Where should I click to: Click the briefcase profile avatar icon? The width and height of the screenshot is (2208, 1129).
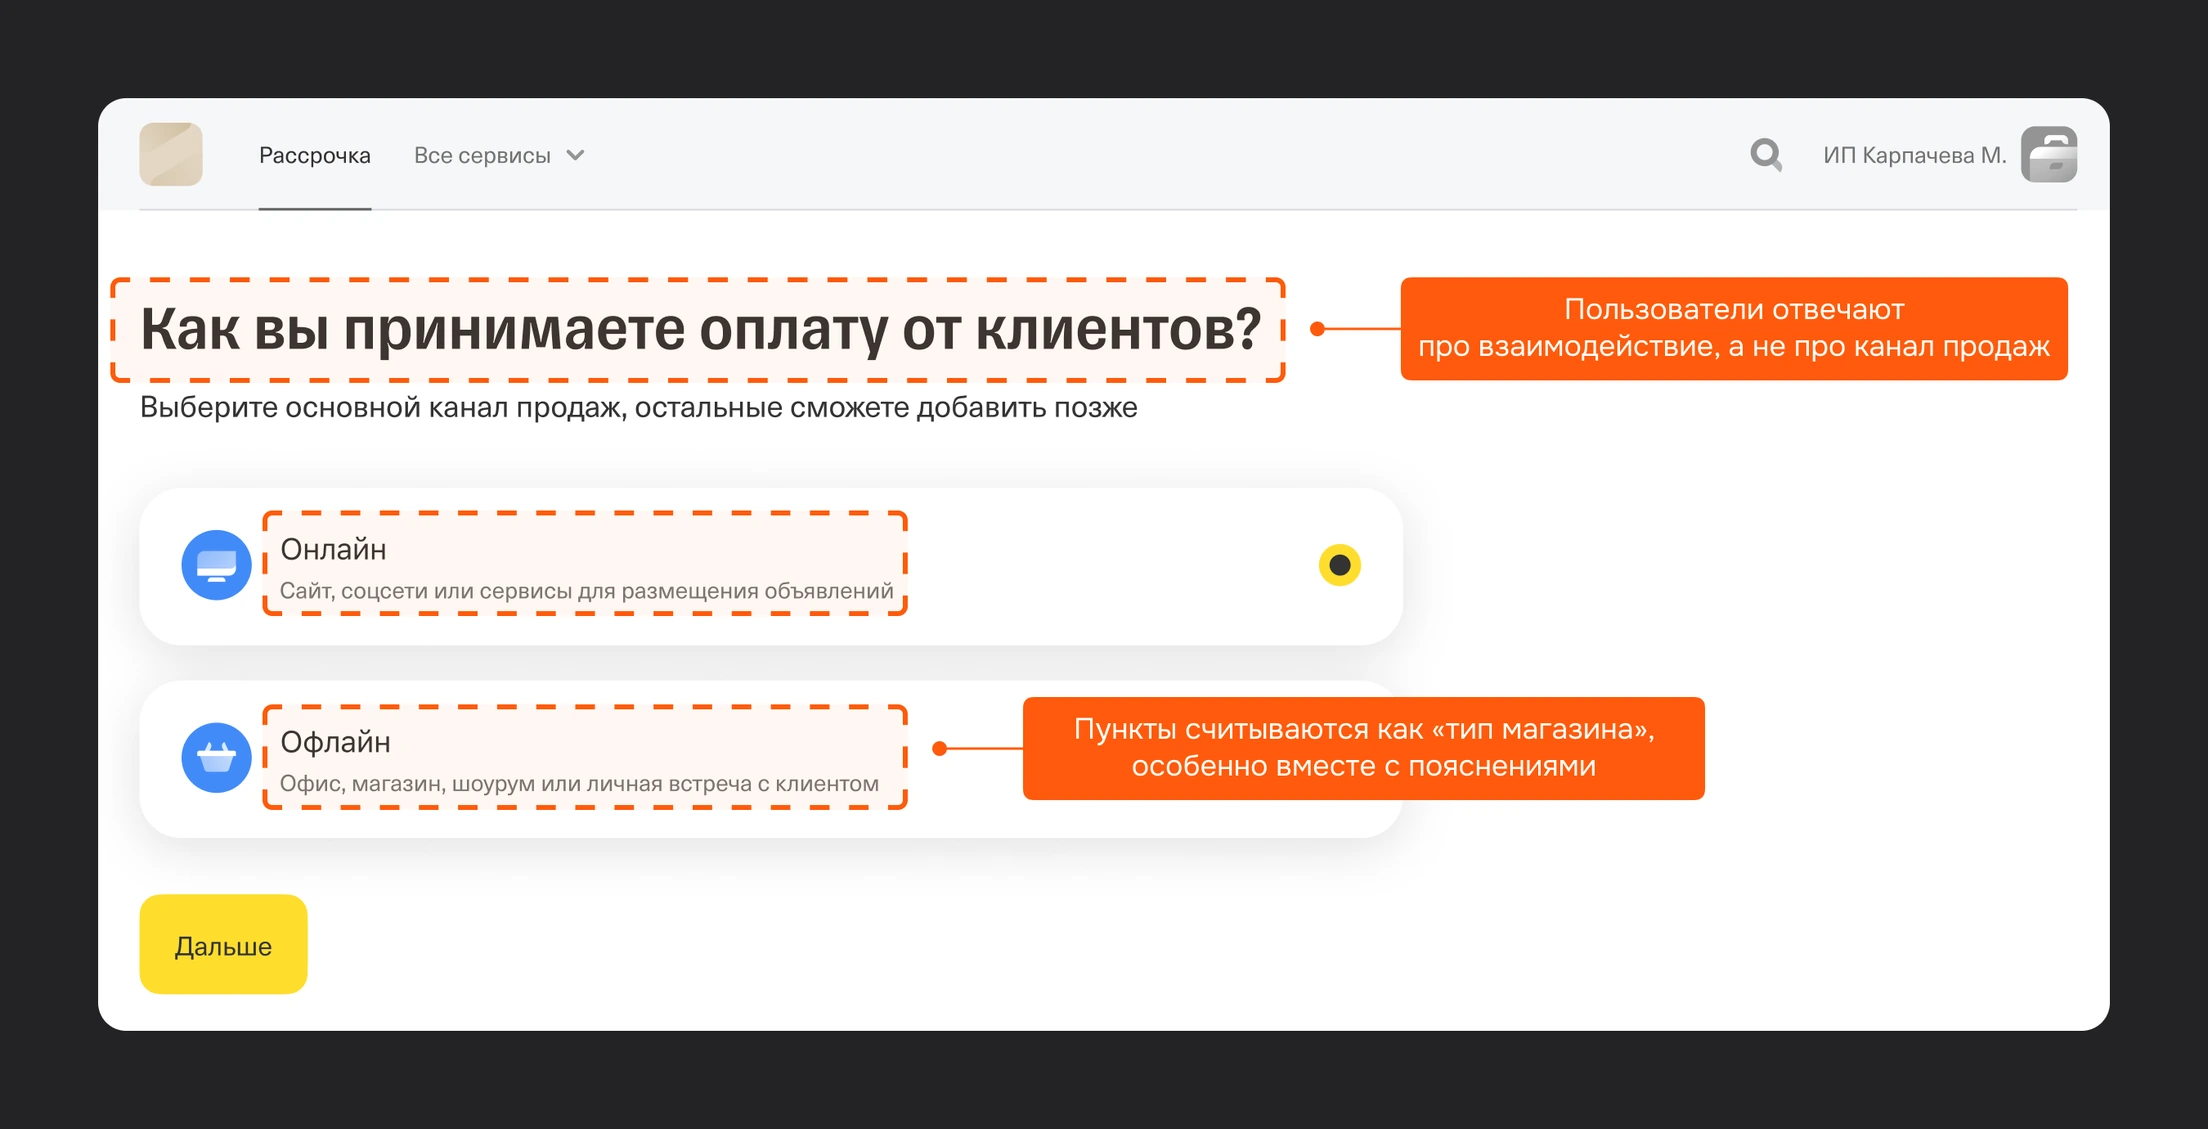(x=2049, y=154)
